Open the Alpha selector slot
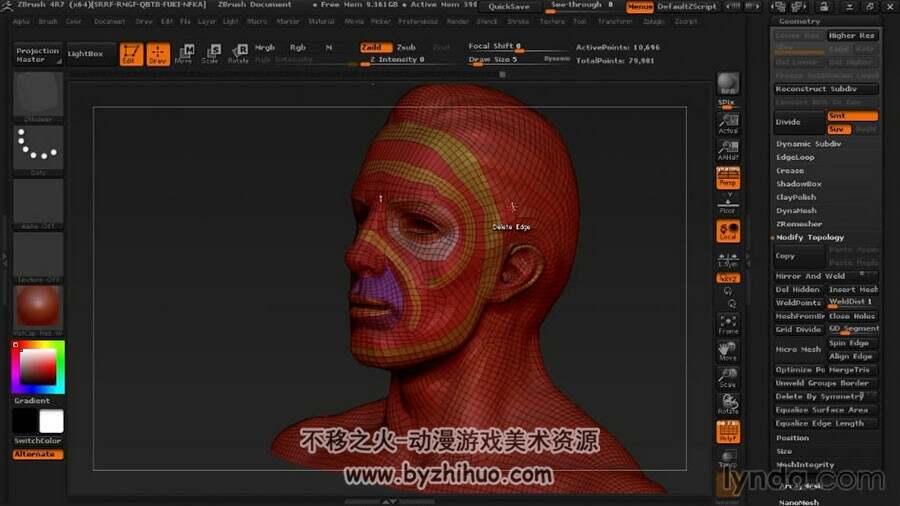The height and width of the screenshot is (506, 900). click(x=38, y=204)
